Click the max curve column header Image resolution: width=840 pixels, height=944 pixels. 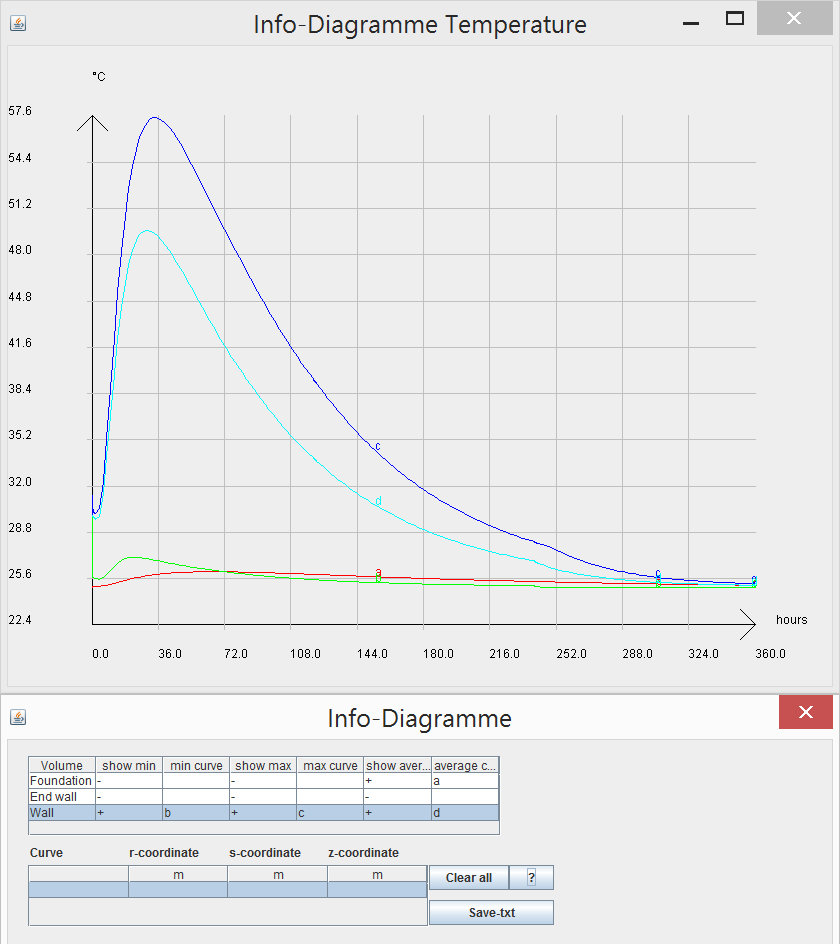pos(330,765)
